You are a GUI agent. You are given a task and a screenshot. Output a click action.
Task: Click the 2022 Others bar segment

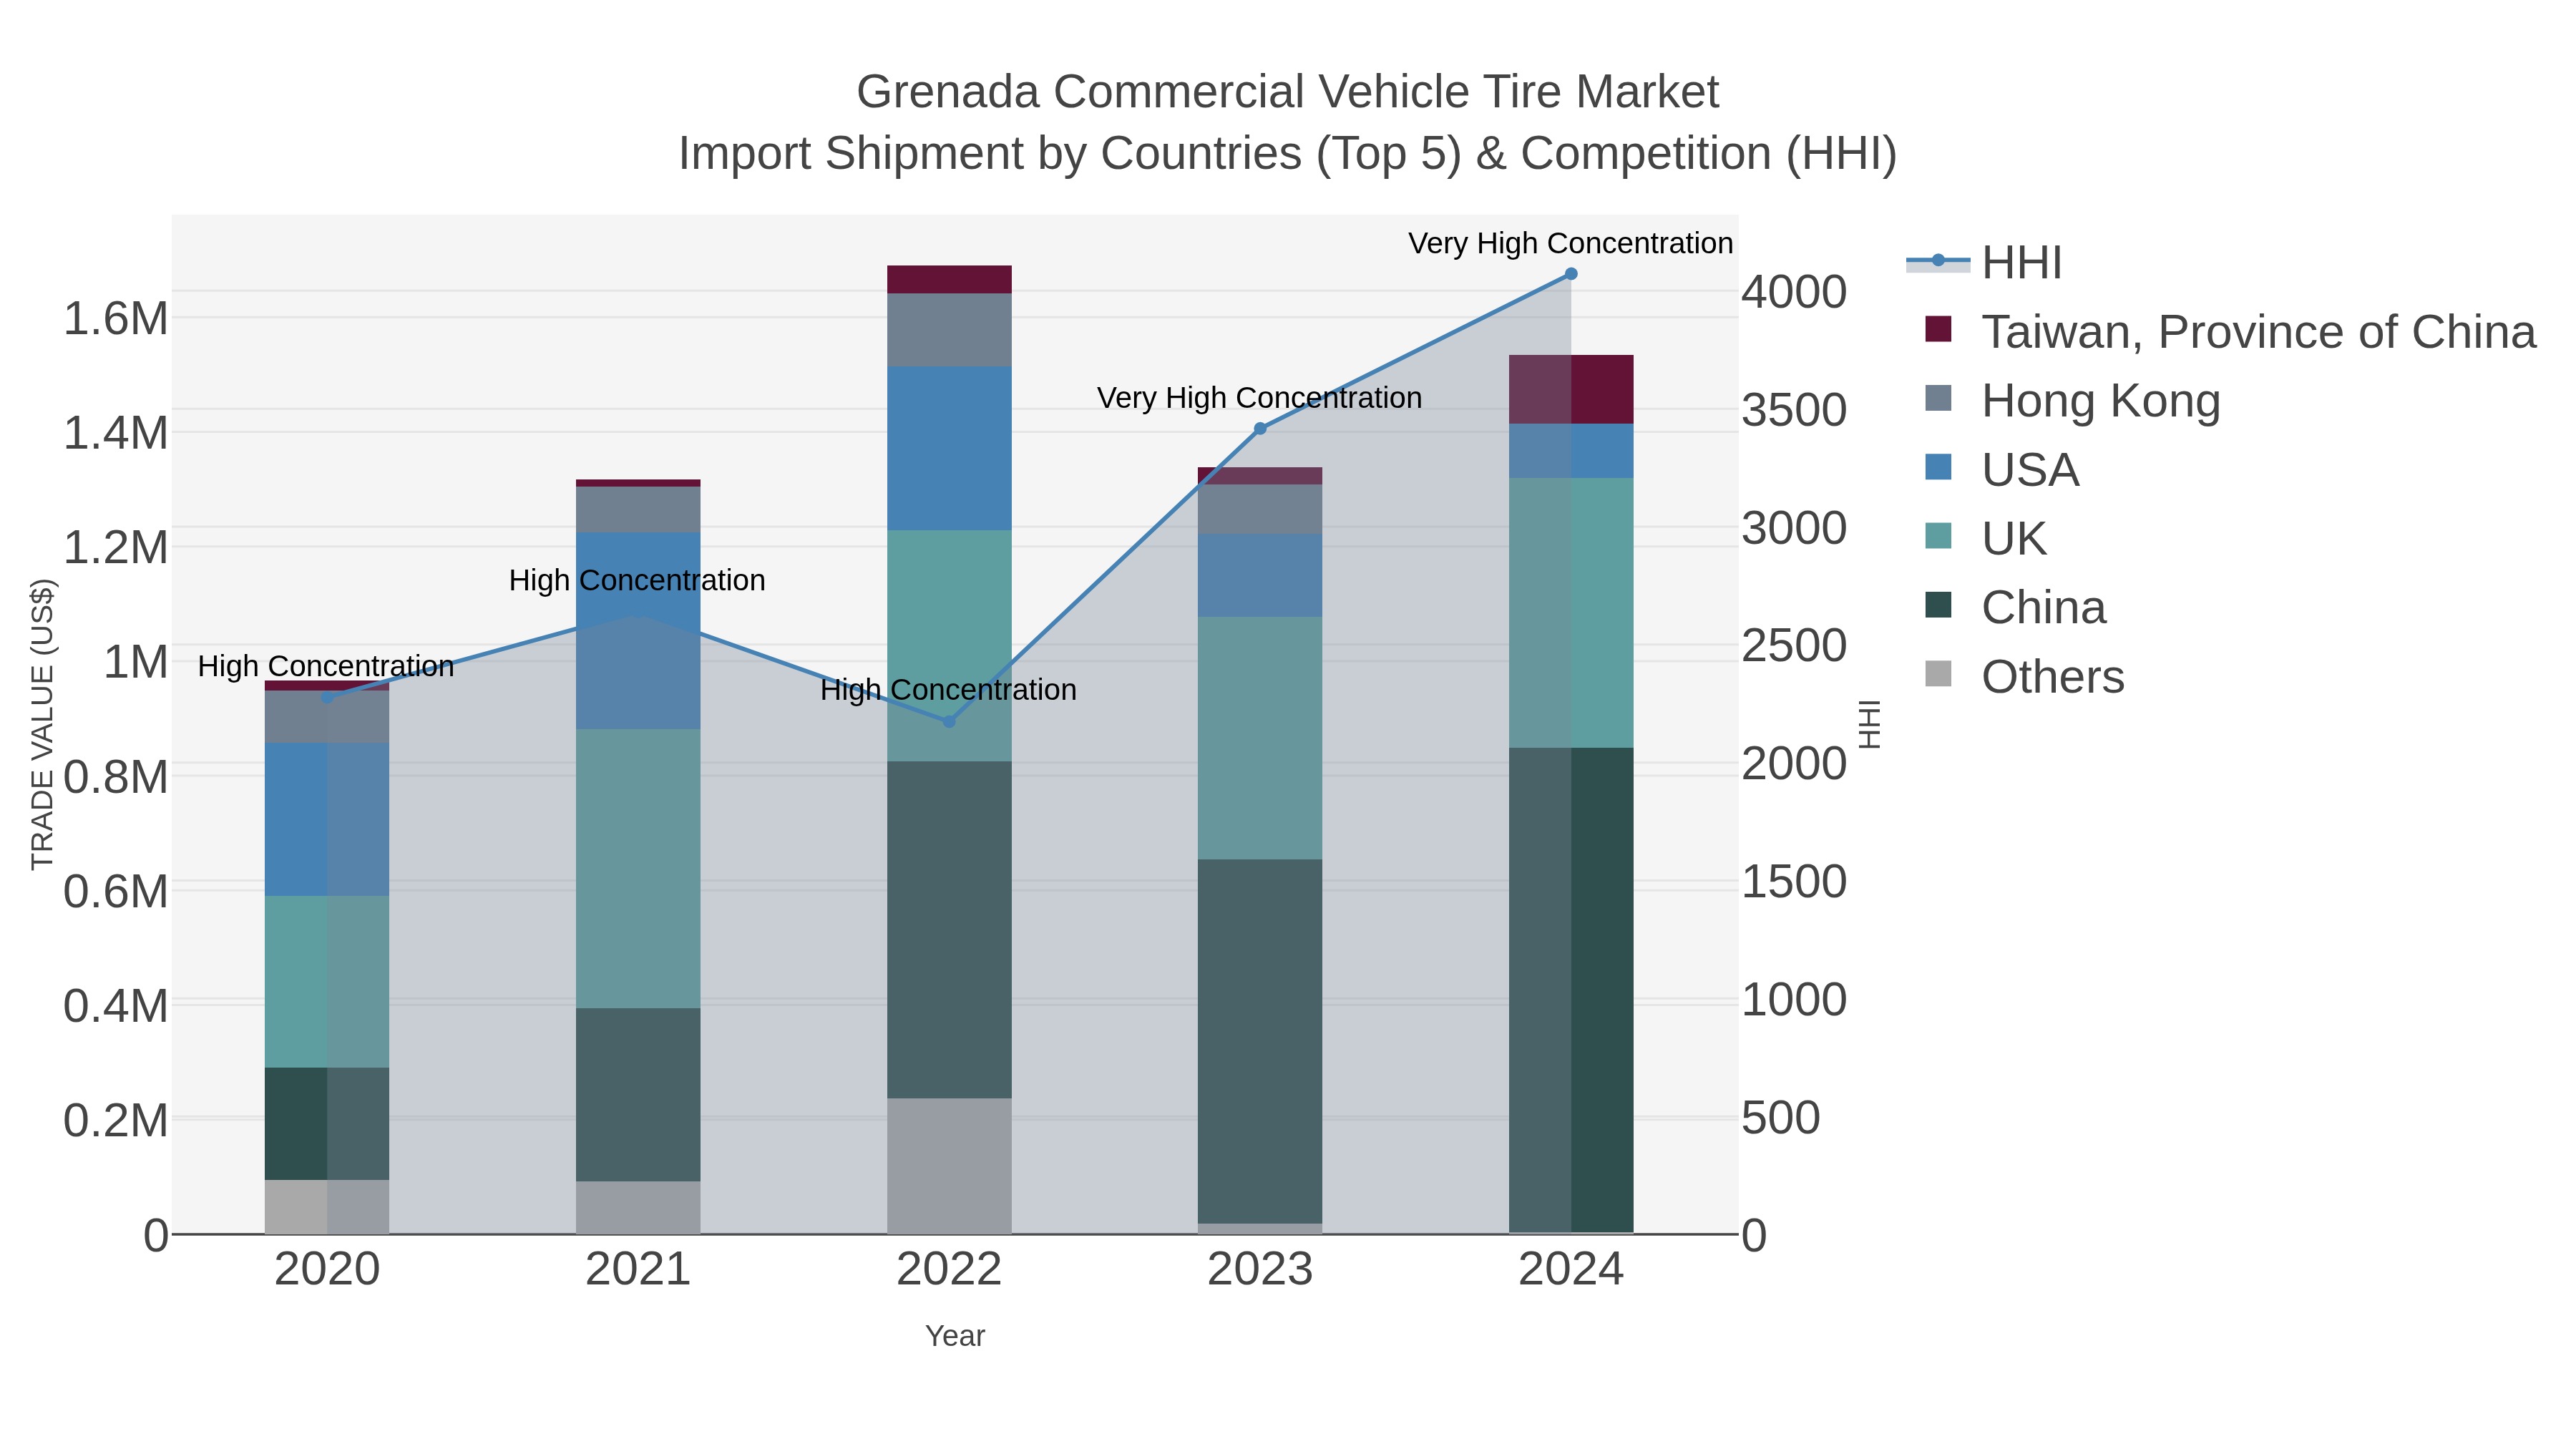(950, 1166)
